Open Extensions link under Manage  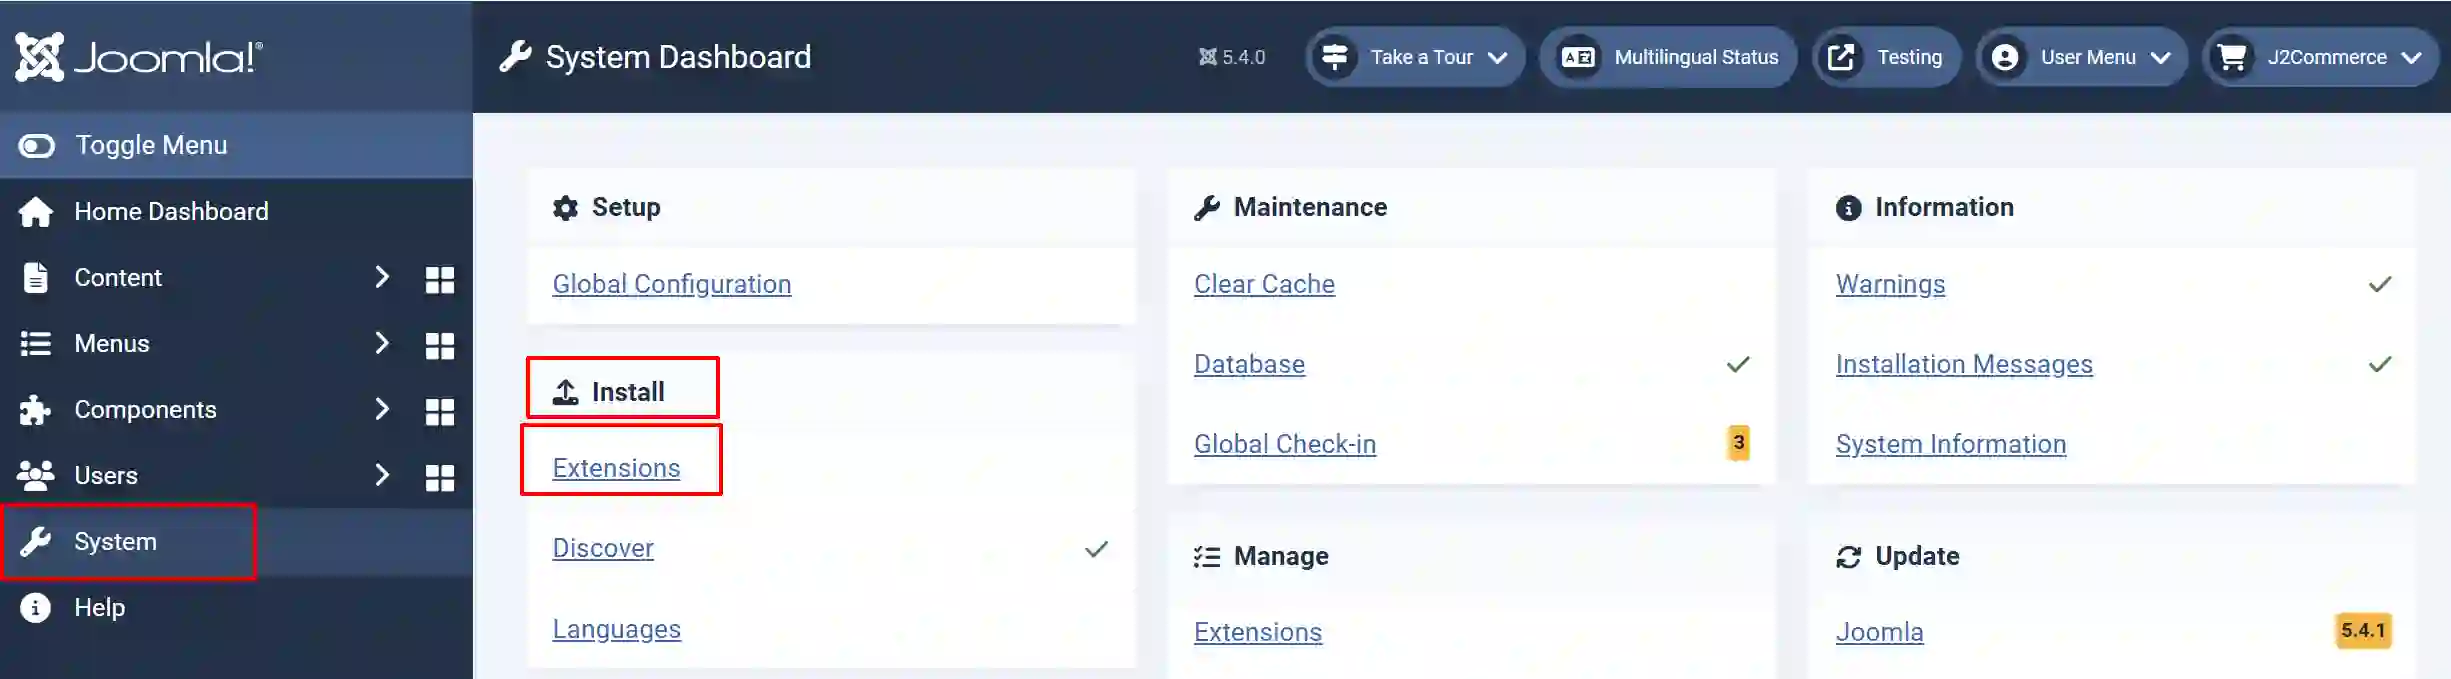pos(1258,632)
